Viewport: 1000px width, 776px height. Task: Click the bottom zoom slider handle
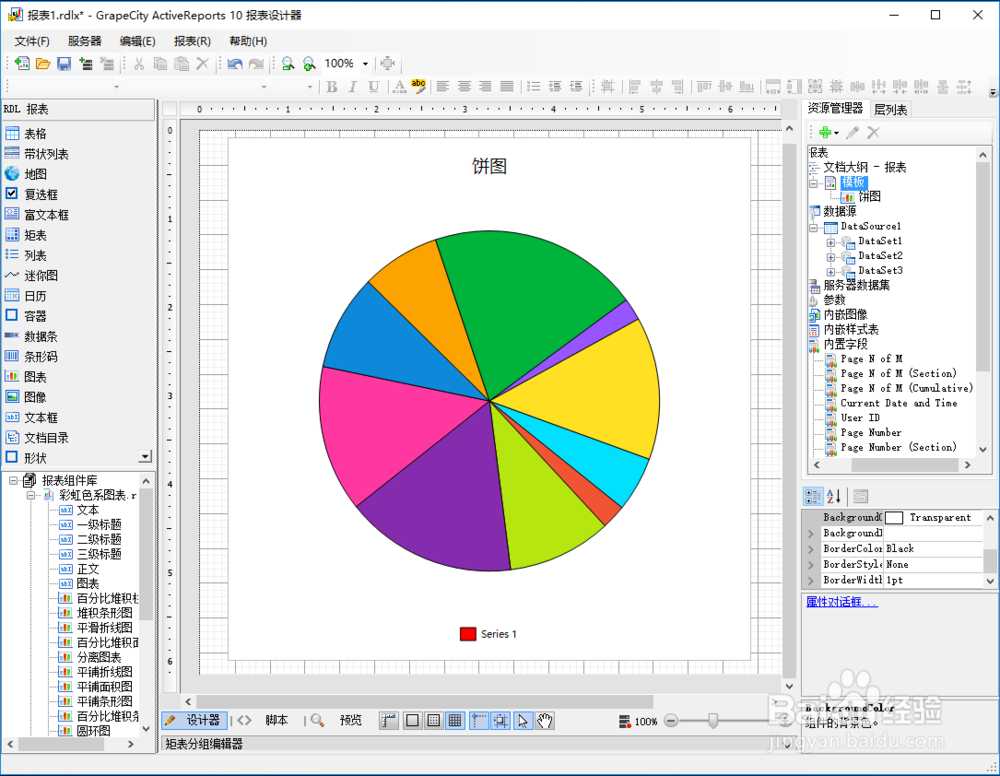coord(713,721)
